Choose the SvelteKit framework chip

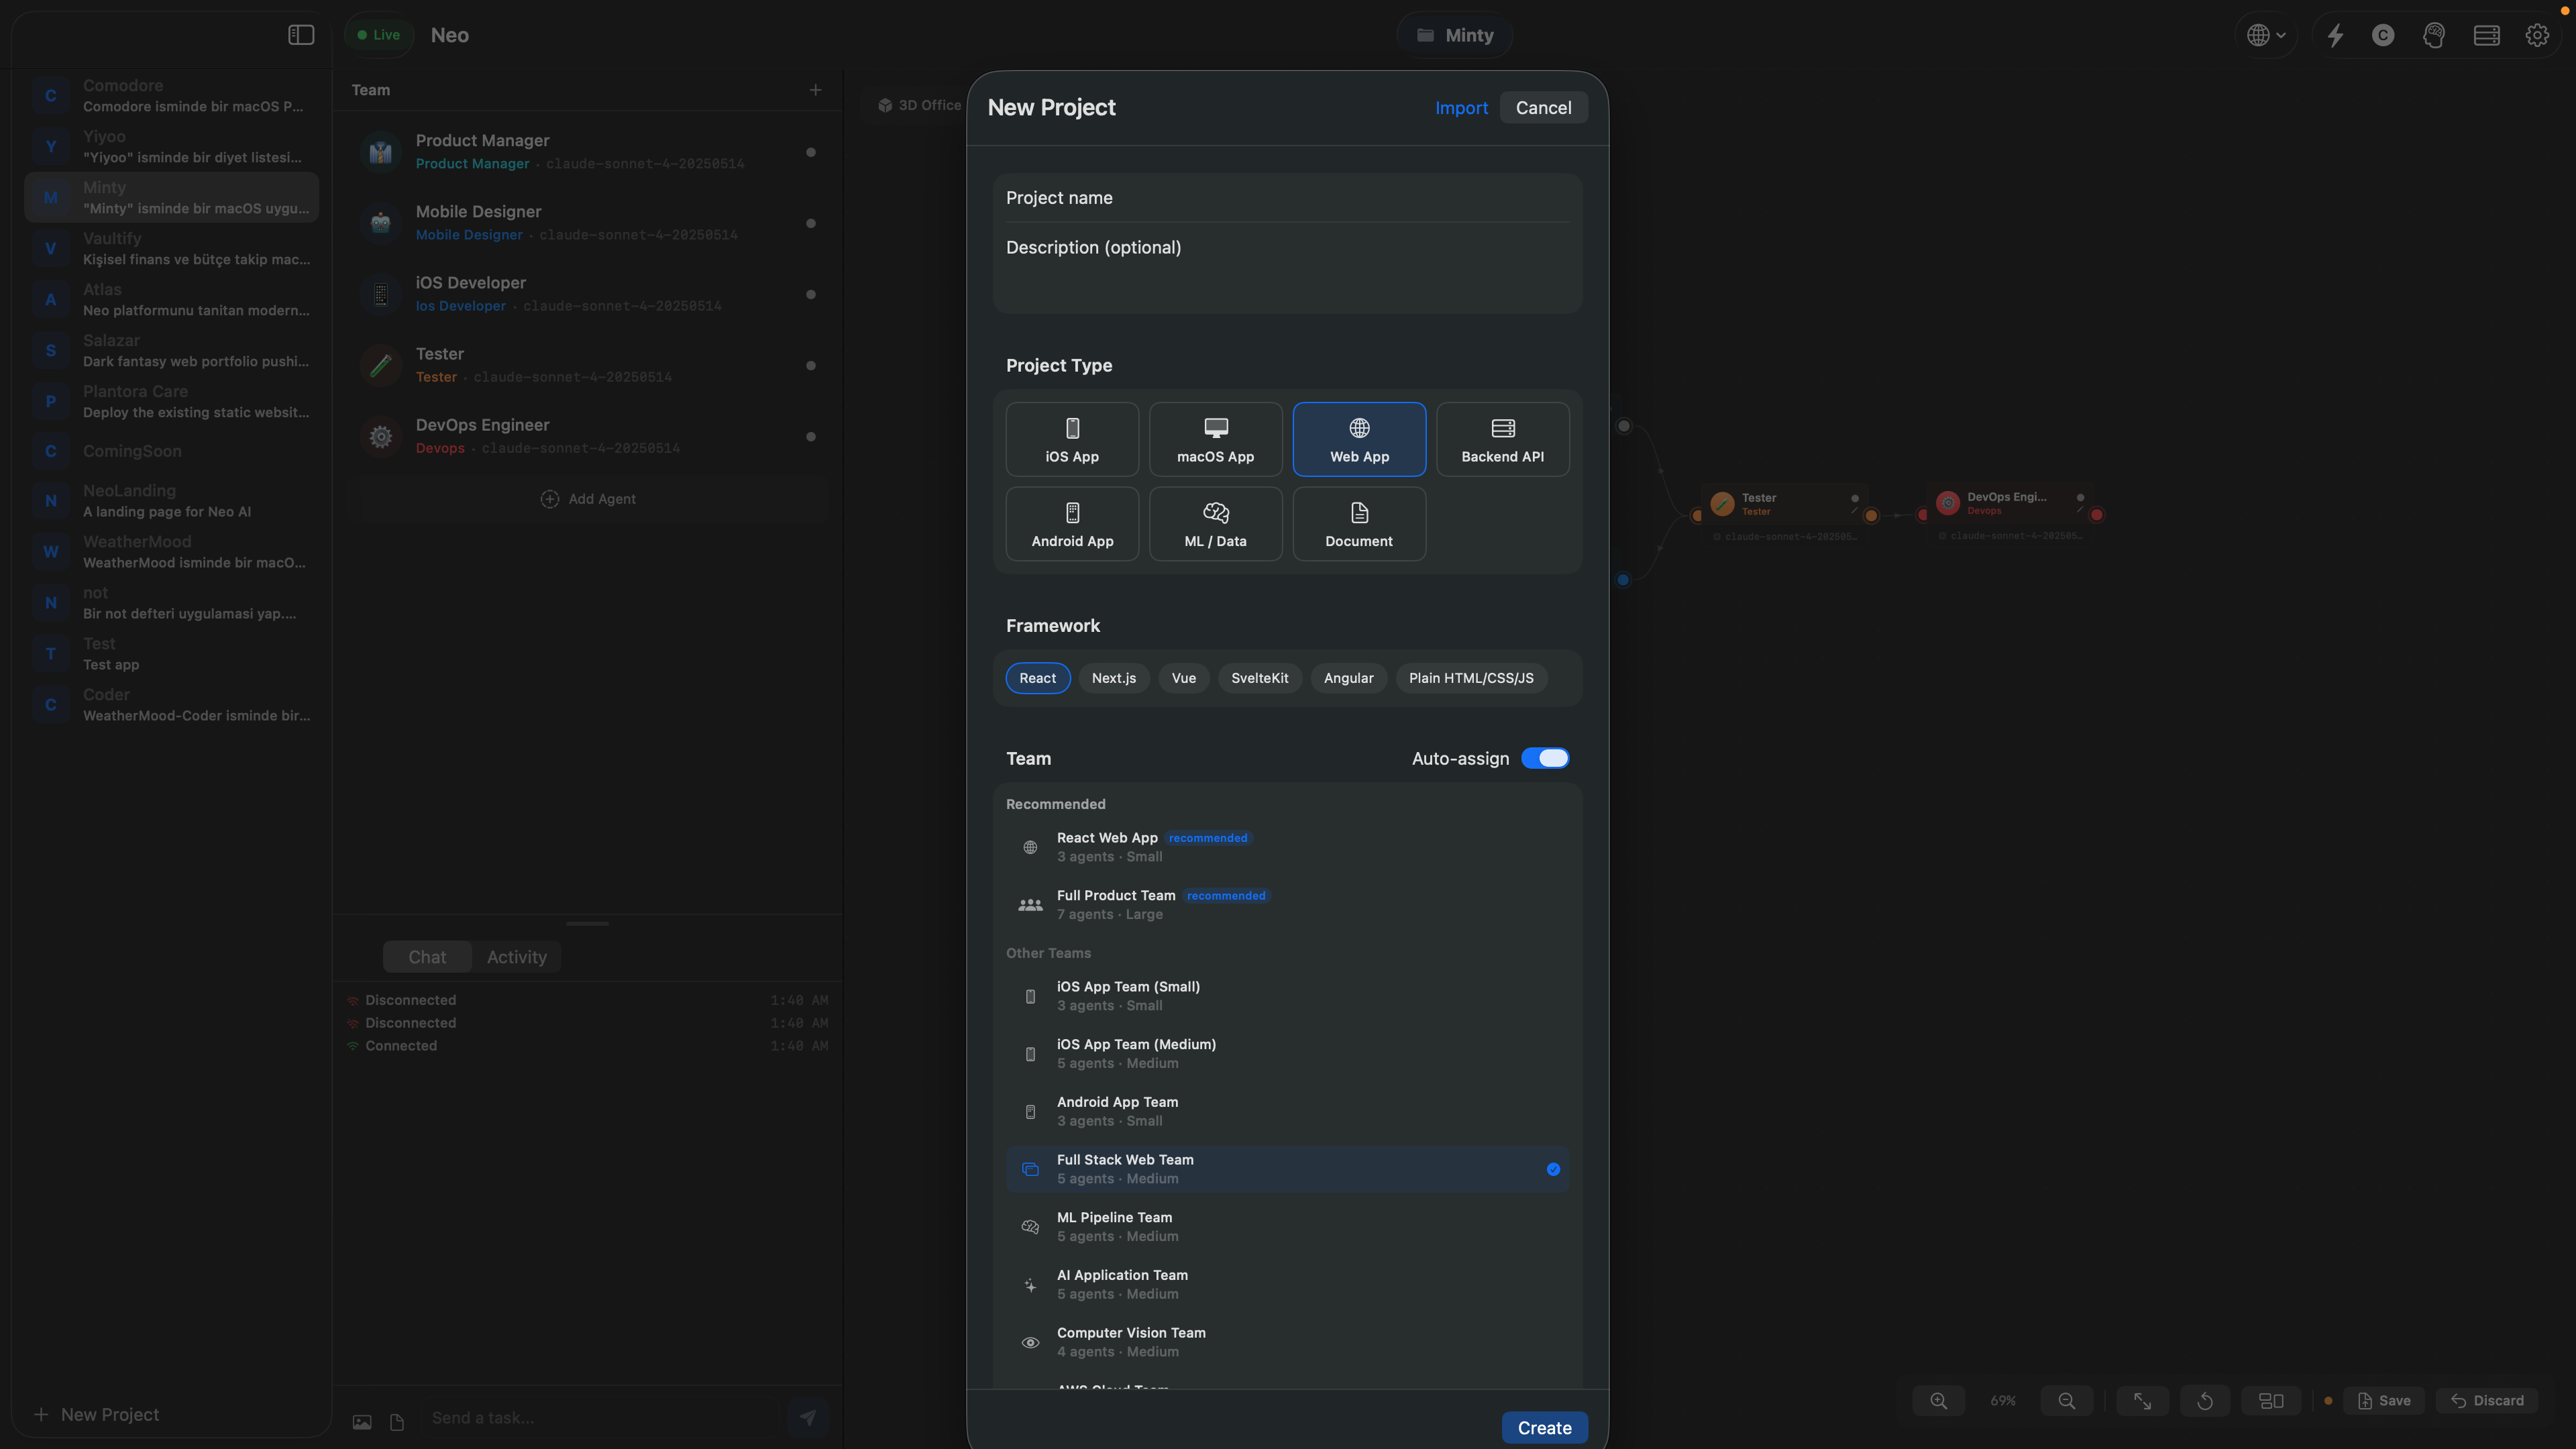point(1260,678)
